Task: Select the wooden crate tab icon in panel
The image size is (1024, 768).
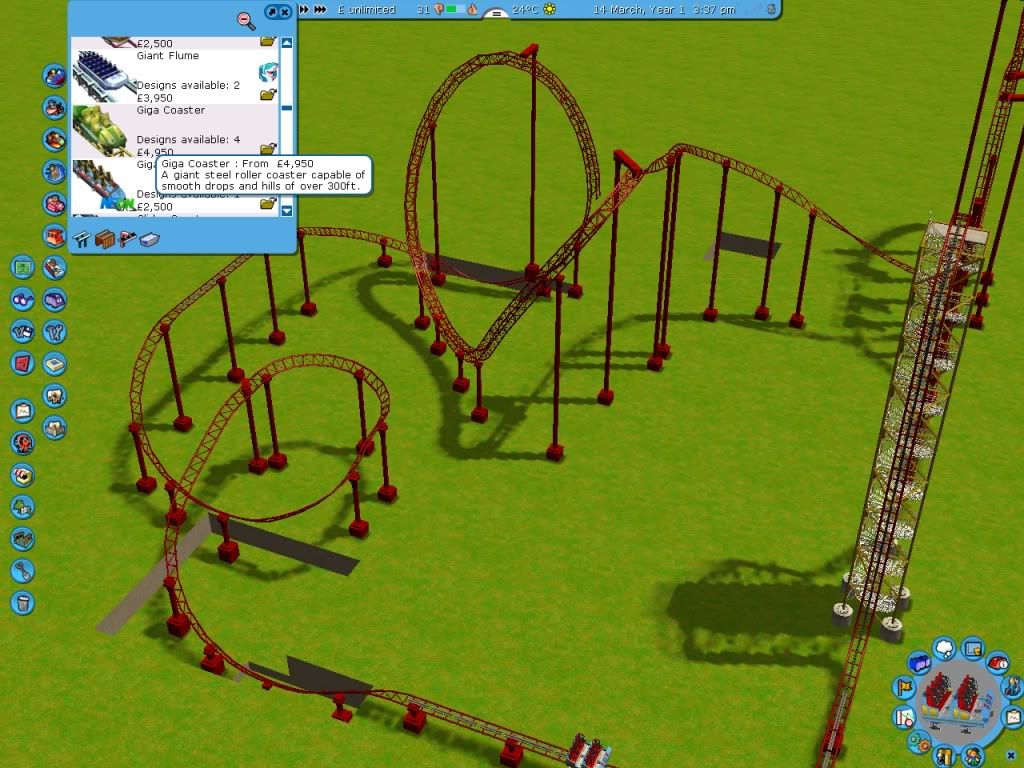Action: tap(104, 240)
